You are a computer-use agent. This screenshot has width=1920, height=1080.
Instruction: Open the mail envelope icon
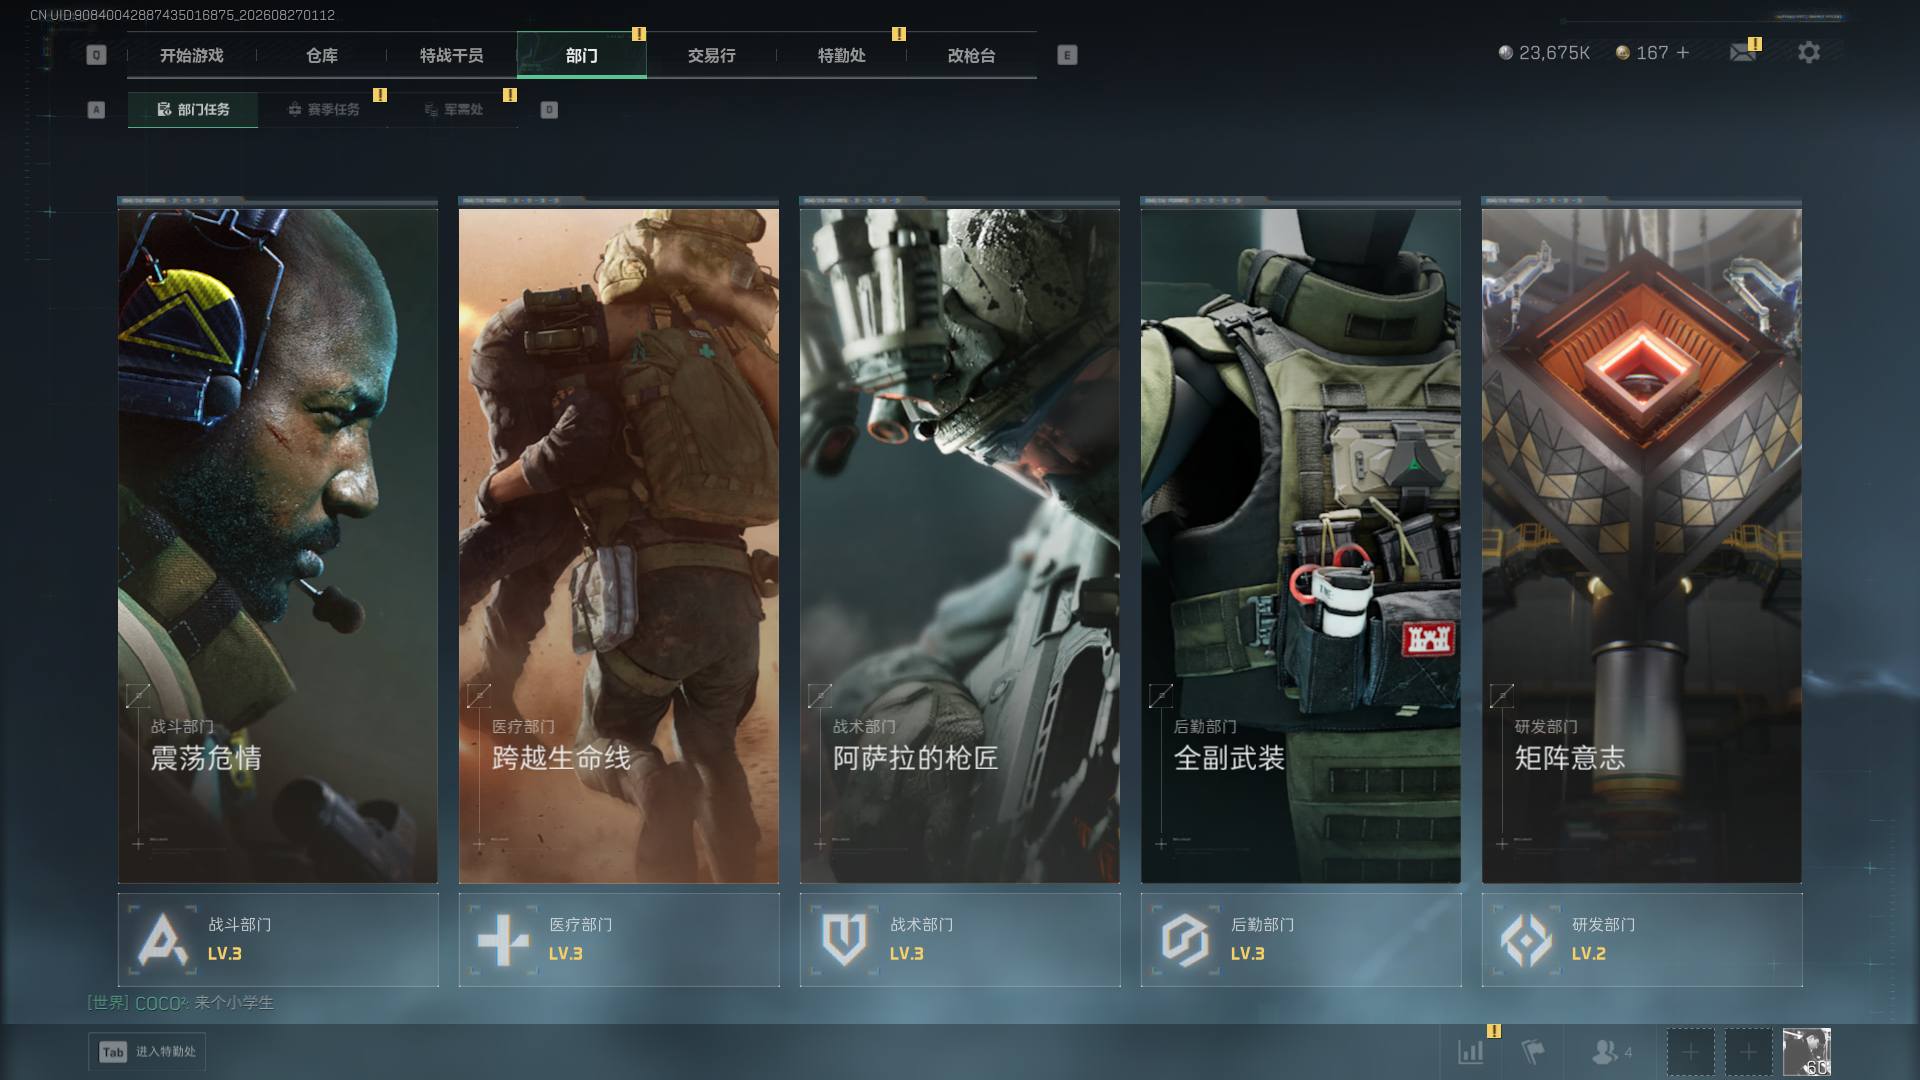tap(1743, 52)
